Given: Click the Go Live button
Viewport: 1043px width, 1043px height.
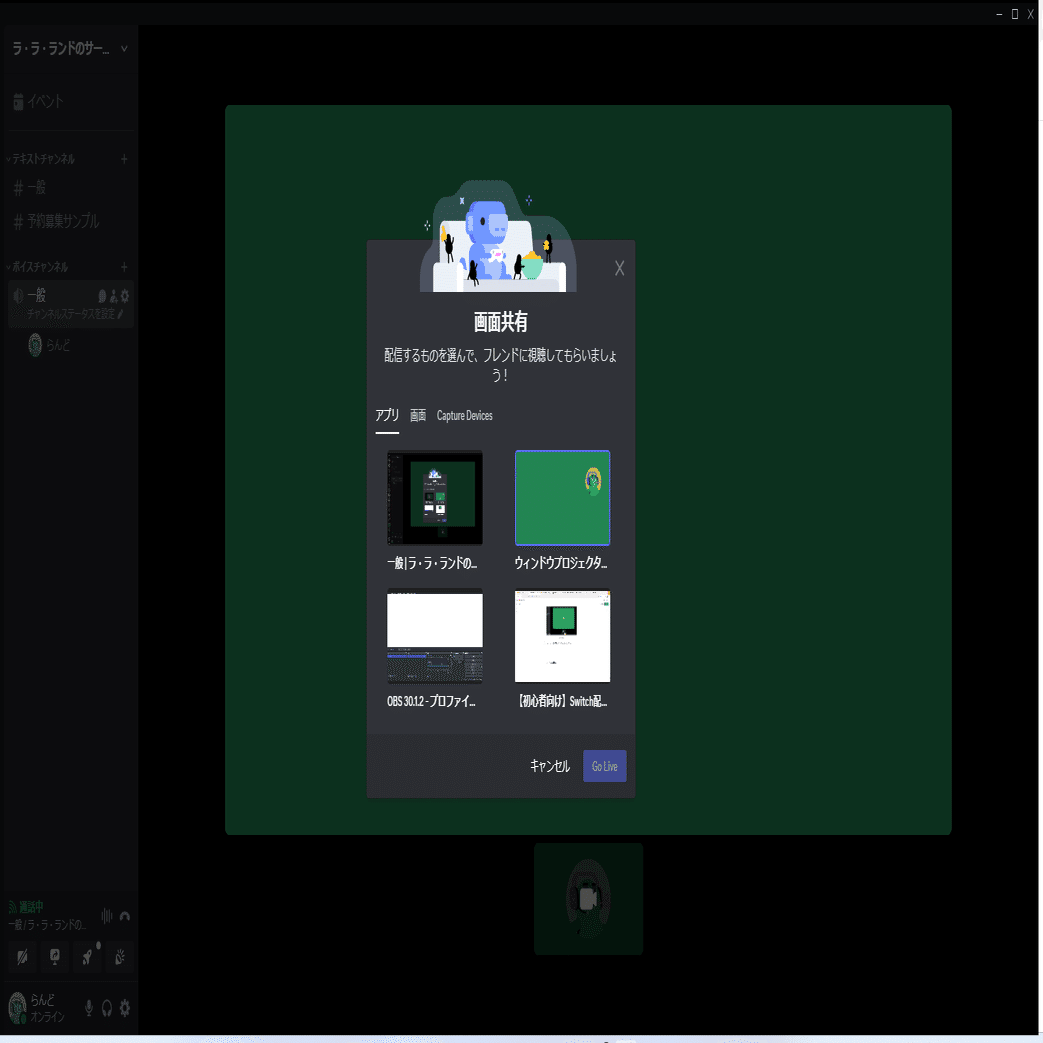Looking at the screenshot, I should [x=605, y=766].
